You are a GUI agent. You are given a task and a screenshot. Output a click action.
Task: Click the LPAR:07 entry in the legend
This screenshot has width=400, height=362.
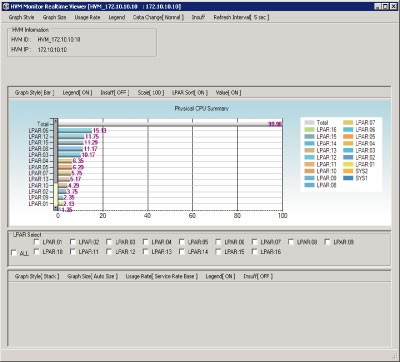365,123
